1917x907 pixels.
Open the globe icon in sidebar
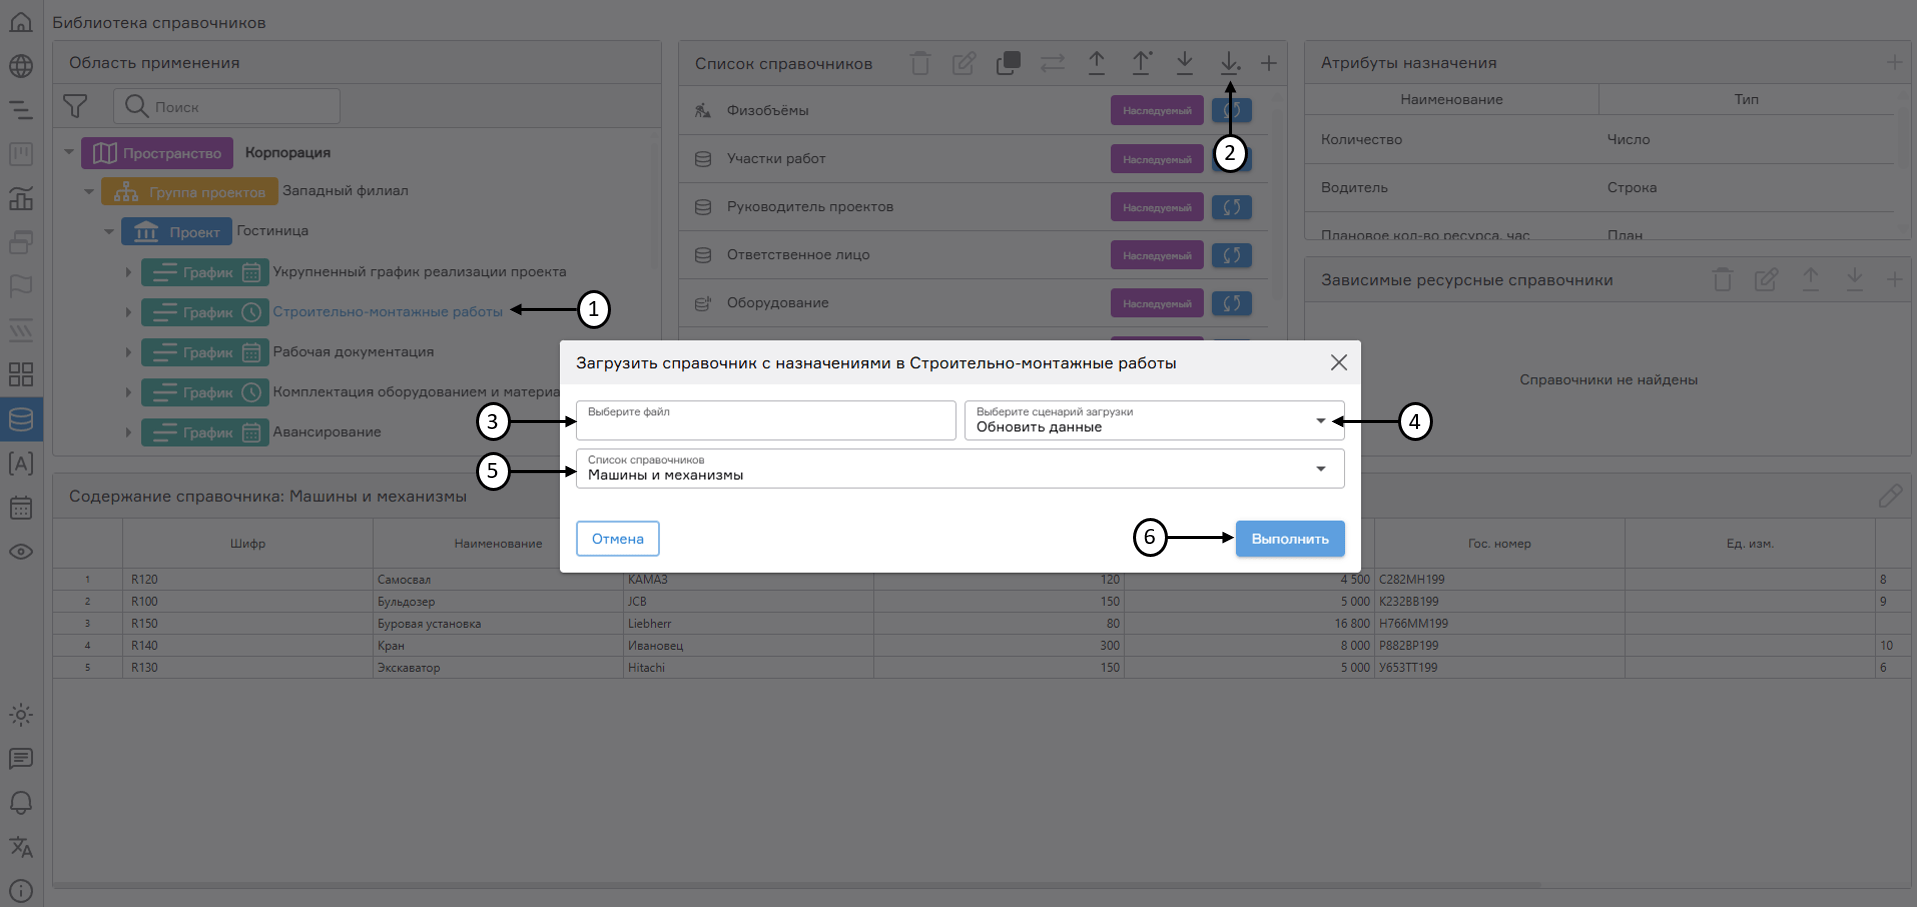(21, 66)
